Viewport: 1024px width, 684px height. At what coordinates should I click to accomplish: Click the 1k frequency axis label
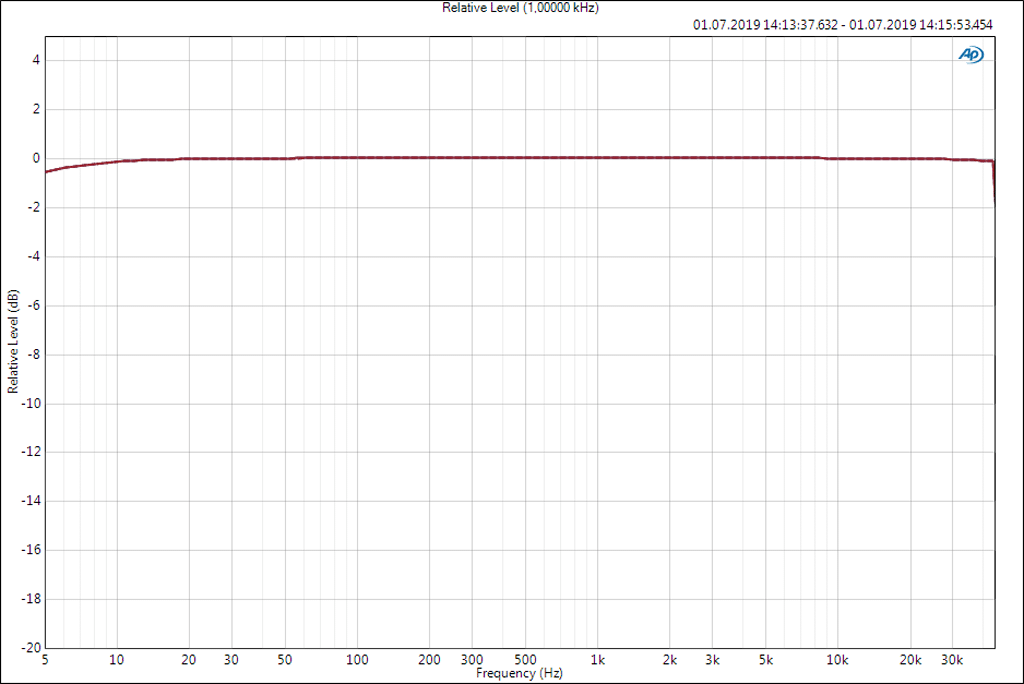(598, 660)
